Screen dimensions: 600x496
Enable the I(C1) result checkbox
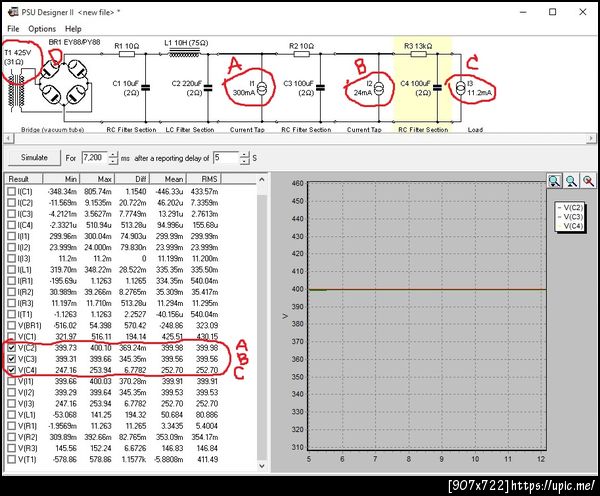pos(11,191)
